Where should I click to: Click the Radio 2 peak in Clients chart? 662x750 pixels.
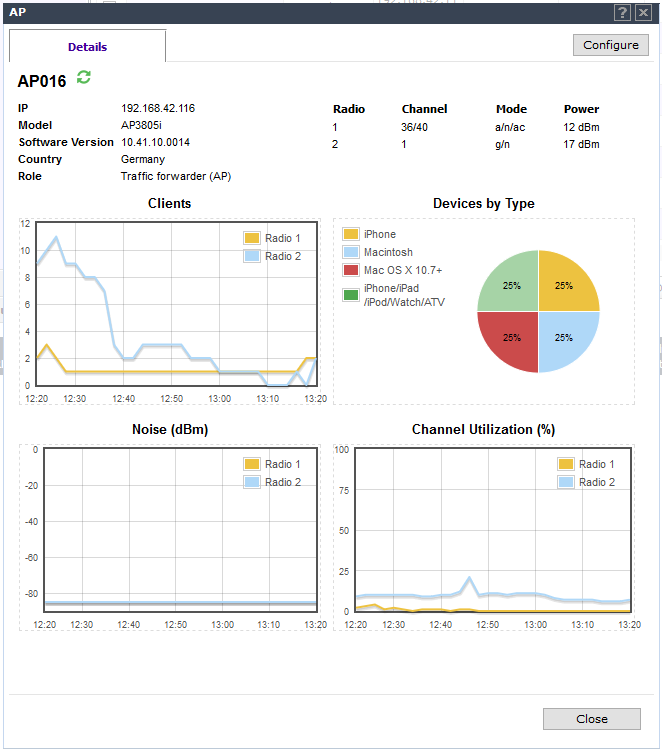(x=56, y=237)
